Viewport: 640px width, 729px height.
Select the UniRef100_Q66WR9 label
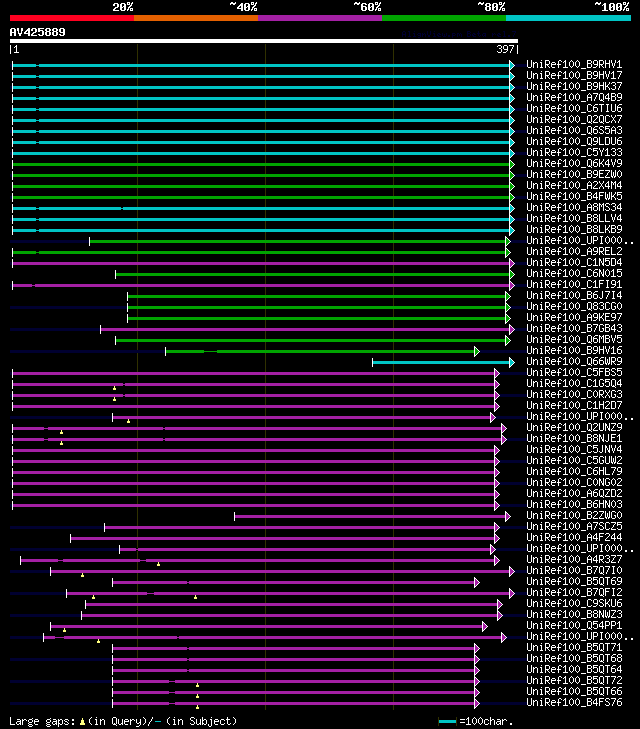tap(574, 361)
